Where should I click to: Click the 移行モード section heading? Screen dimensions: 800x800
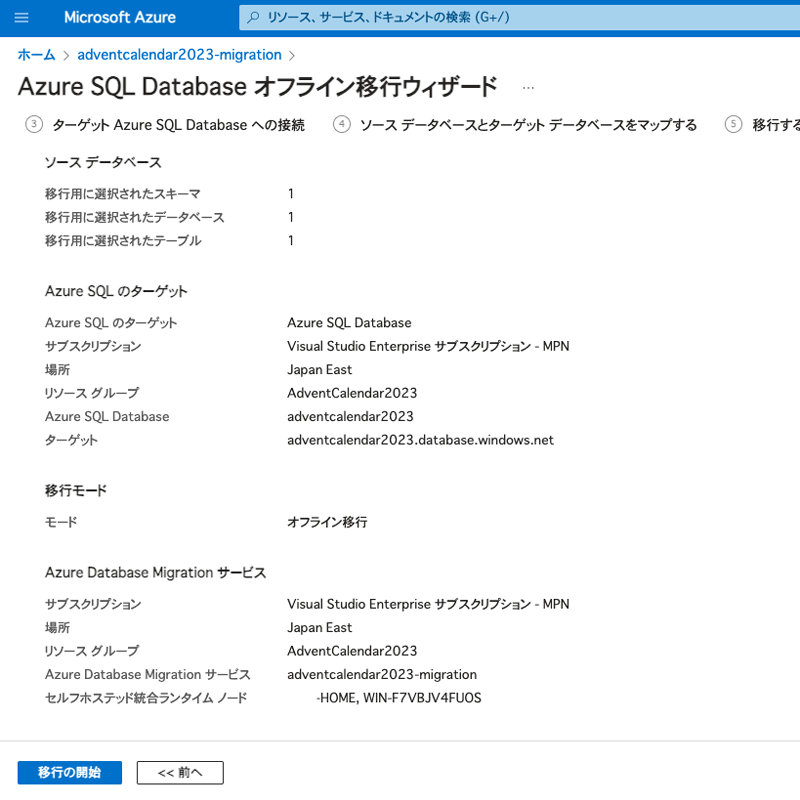pos(76,491)
